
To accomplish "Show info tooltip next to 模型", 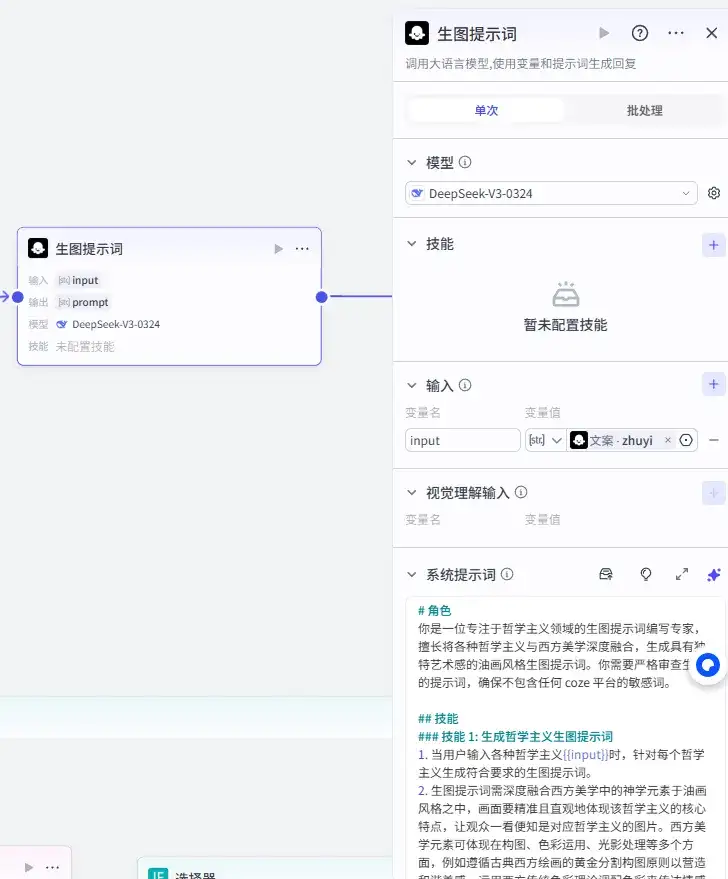I will (x=465, y=162).
